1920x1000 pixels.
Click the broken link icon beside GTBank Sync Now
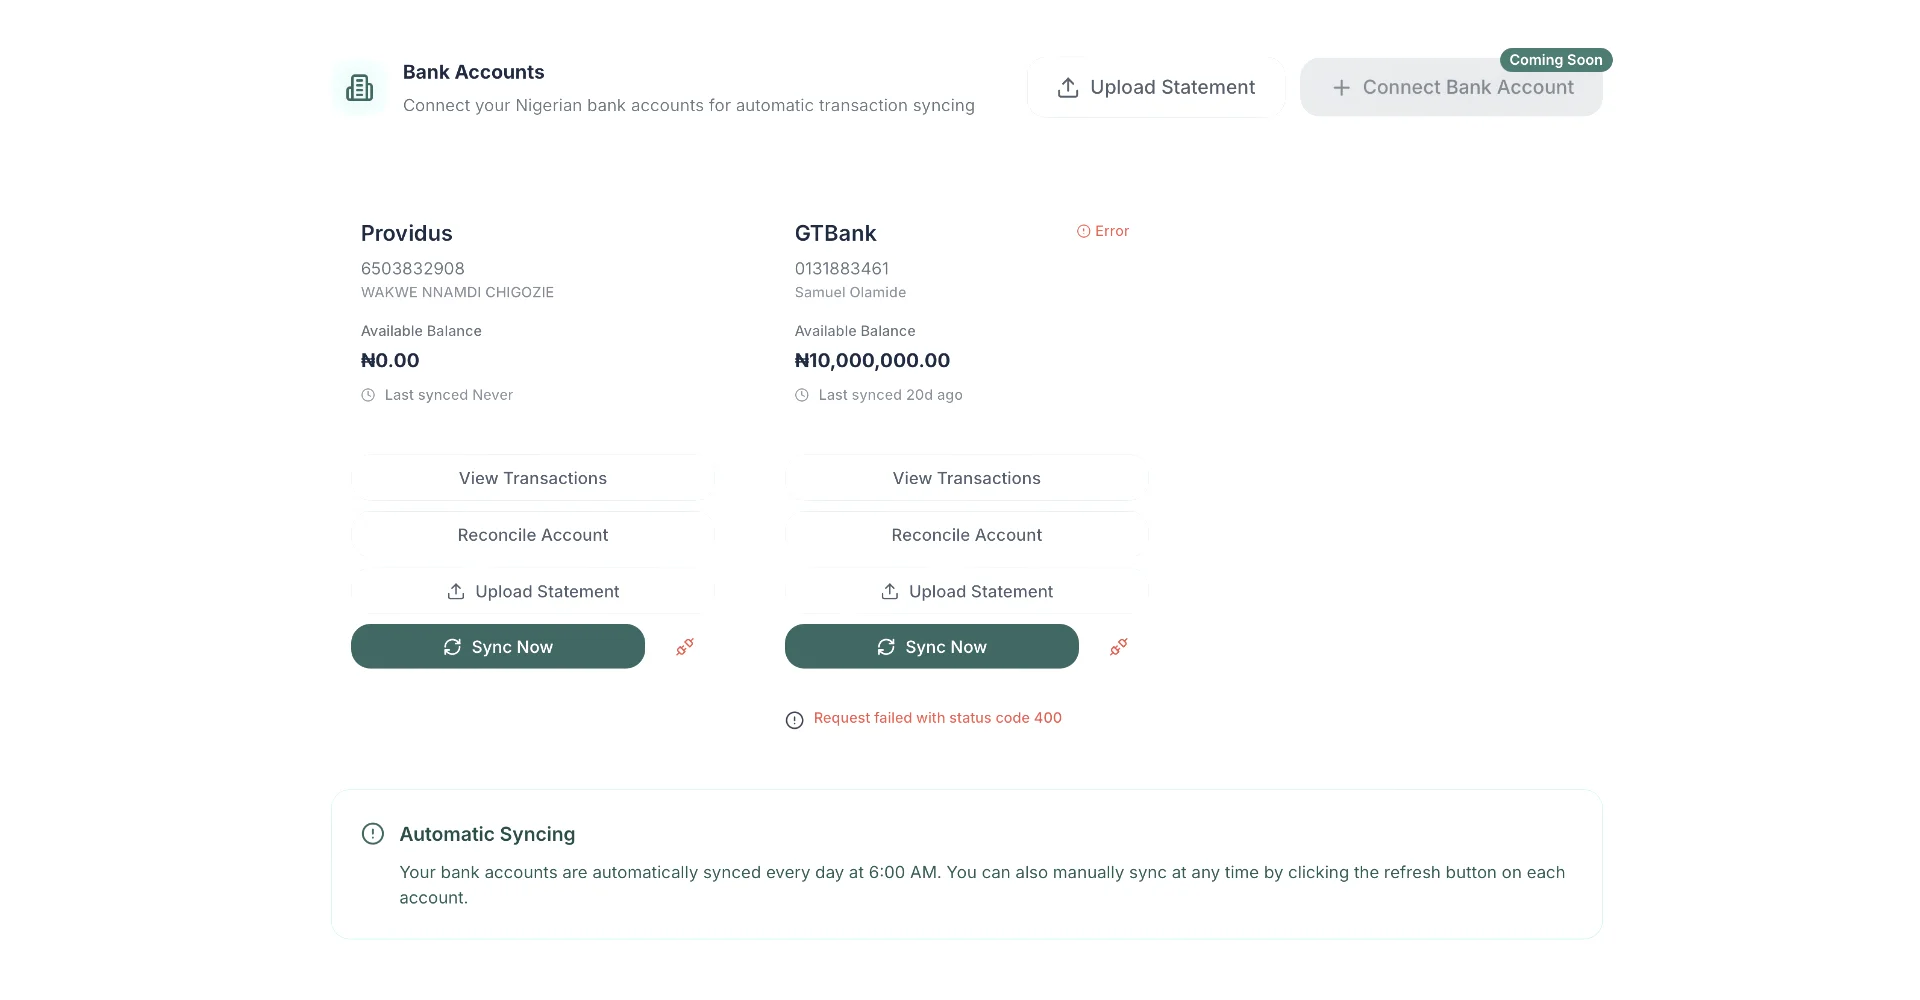tap(1117, 647)
